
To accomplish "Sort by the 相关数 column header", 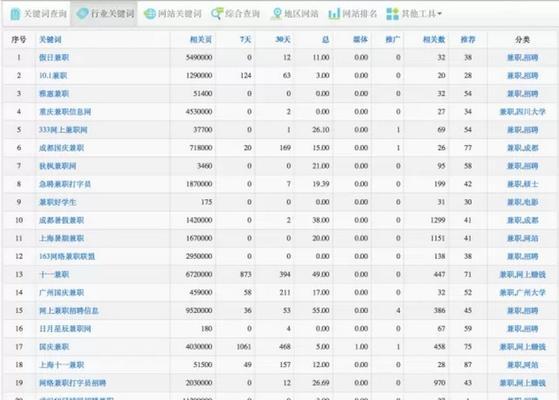I will [x=434, y=40].
